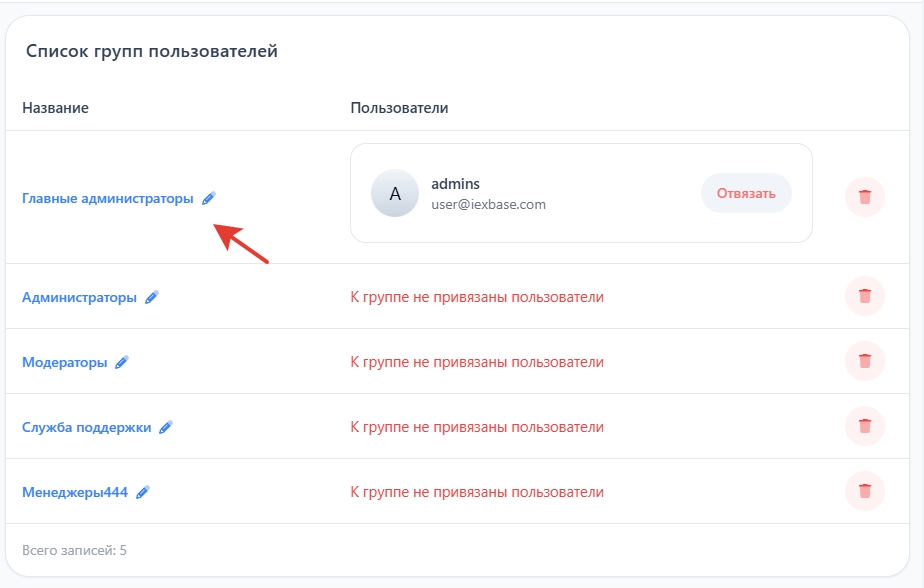Remove the Модераторы group via trash icon

coord(865,361)
